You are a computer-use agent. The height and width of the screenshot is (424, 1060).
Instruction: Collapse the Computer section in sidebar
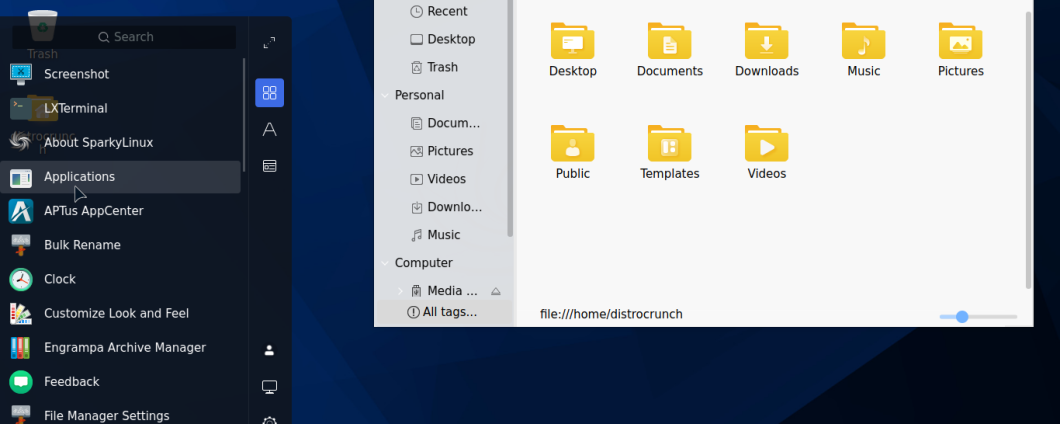[385, 263]
